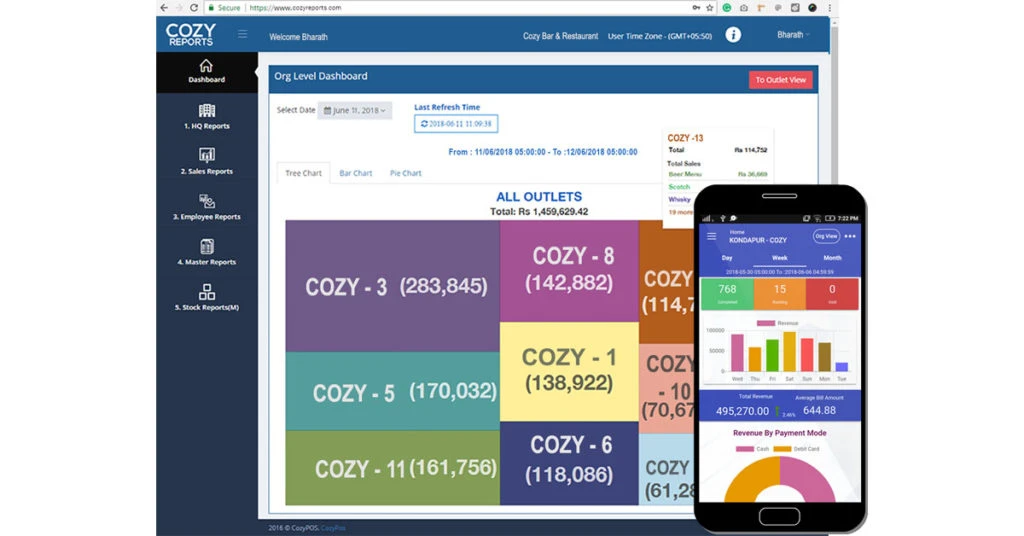Click the COZY -13 tooltip title

pos(685,138)
